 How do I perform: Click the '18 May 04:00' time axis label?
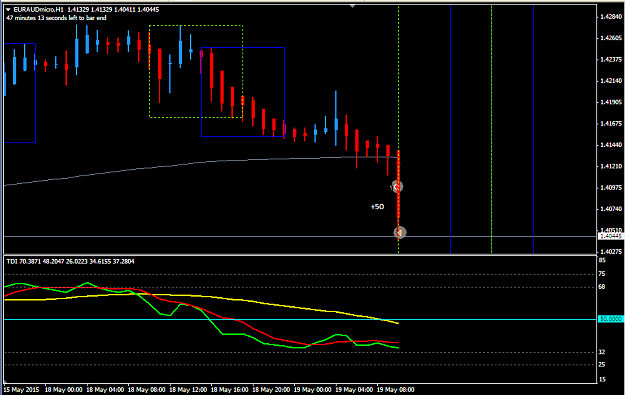click(x=105, y=389)
